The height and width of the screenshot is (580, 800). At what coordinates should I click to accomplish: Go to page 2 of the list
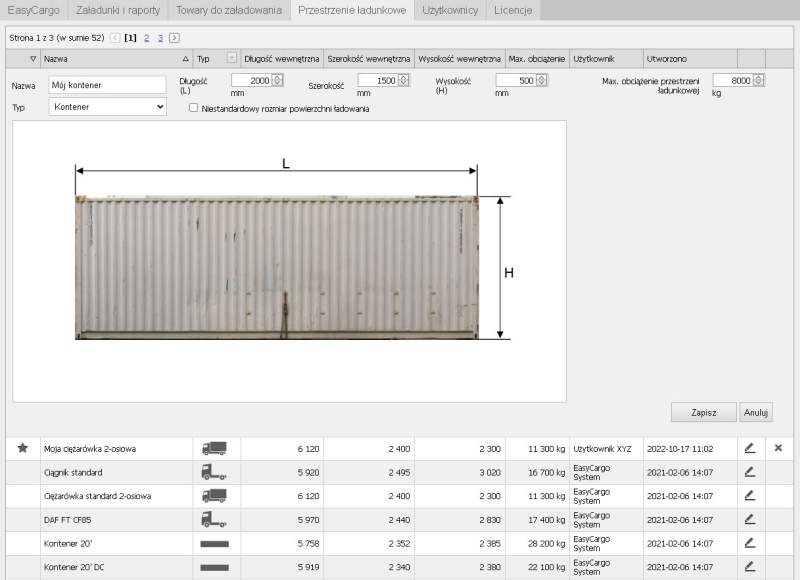pos(147,38)
